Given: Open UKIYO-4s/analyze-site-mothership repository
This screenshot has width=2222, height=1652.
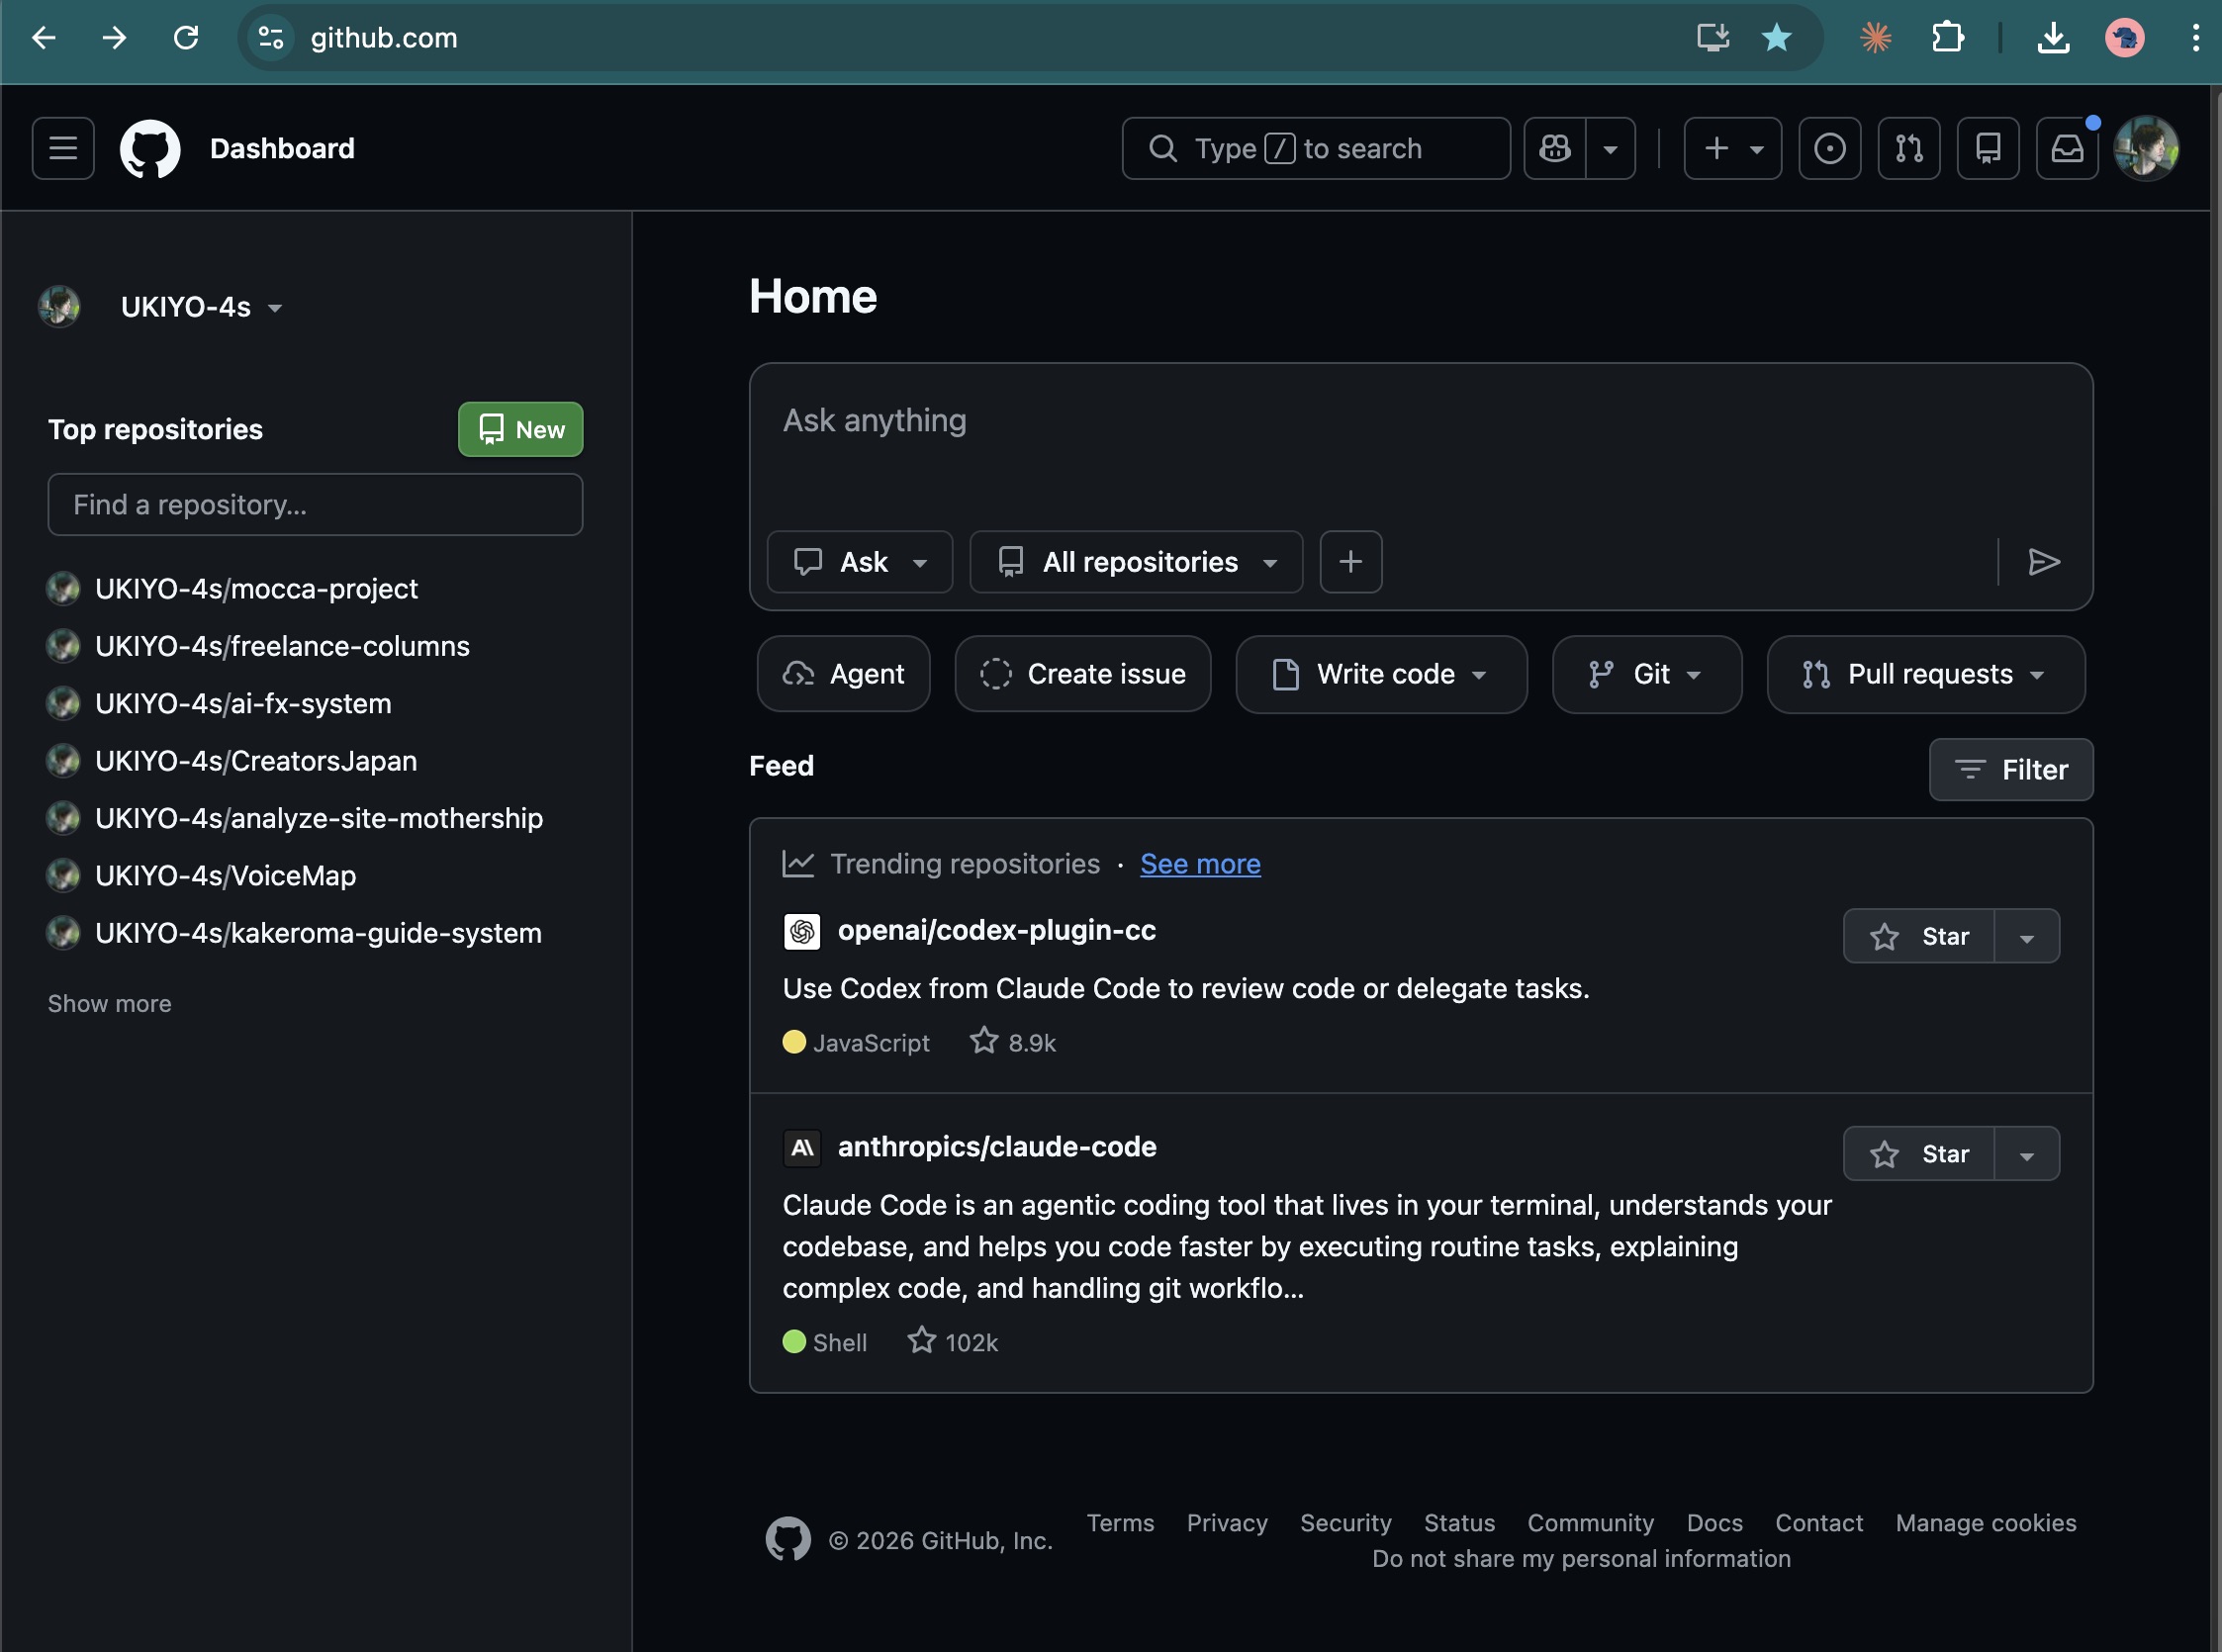Looking at the screenshot, I should point(319,818).
